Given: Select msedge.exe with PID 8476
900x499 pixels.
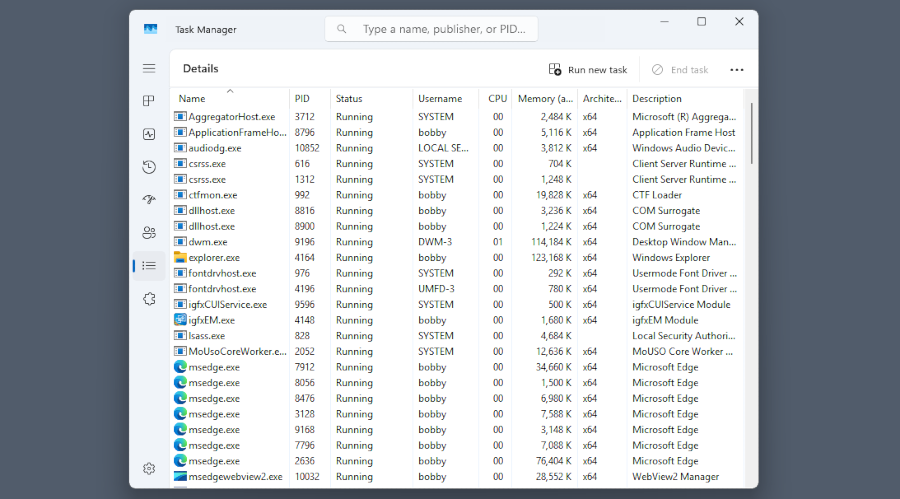Looking at the screenshot, I should (x=456, y=398).
